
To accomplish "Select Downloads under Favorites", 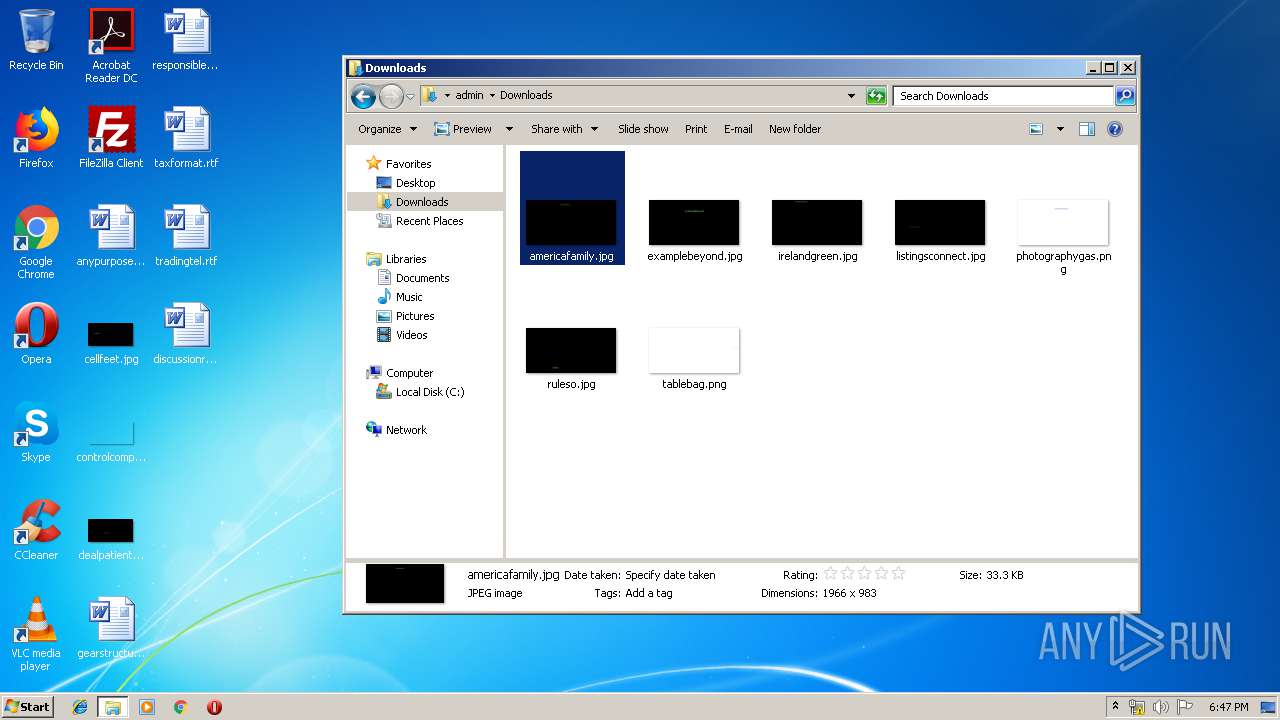I will tap(422, 202).
